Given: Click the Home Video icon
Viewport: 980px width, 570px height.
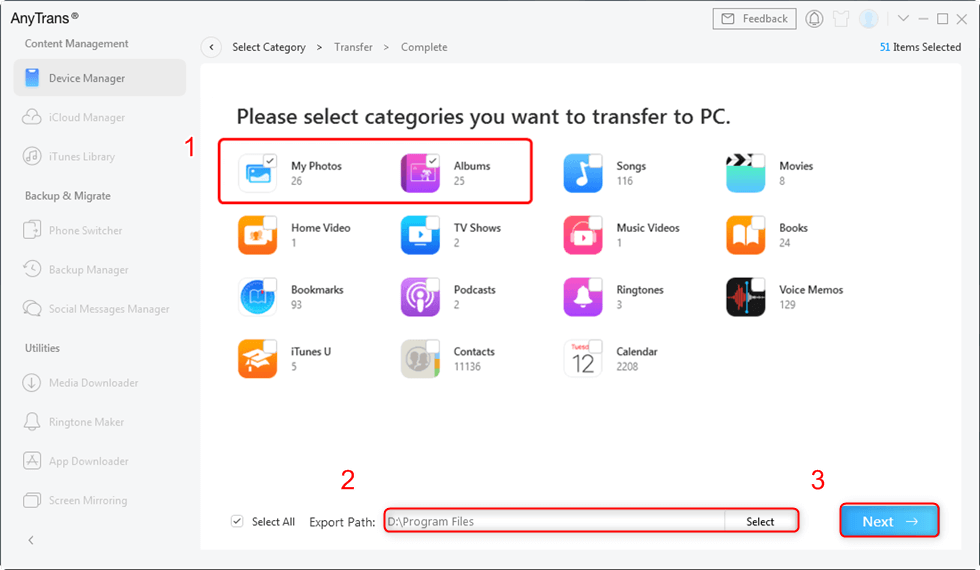Looking at the screenshot, I should click(x=258, y=235).
